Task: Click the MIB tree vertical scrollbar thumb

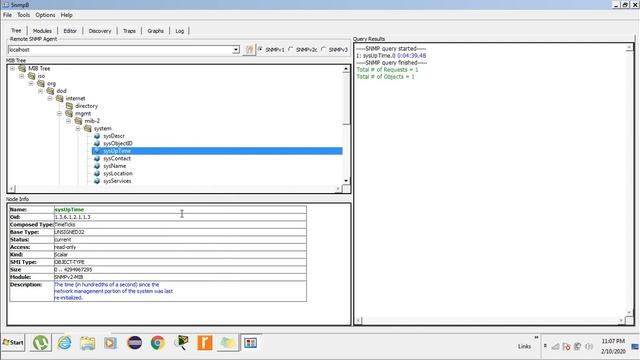Action: pos(346,99)
